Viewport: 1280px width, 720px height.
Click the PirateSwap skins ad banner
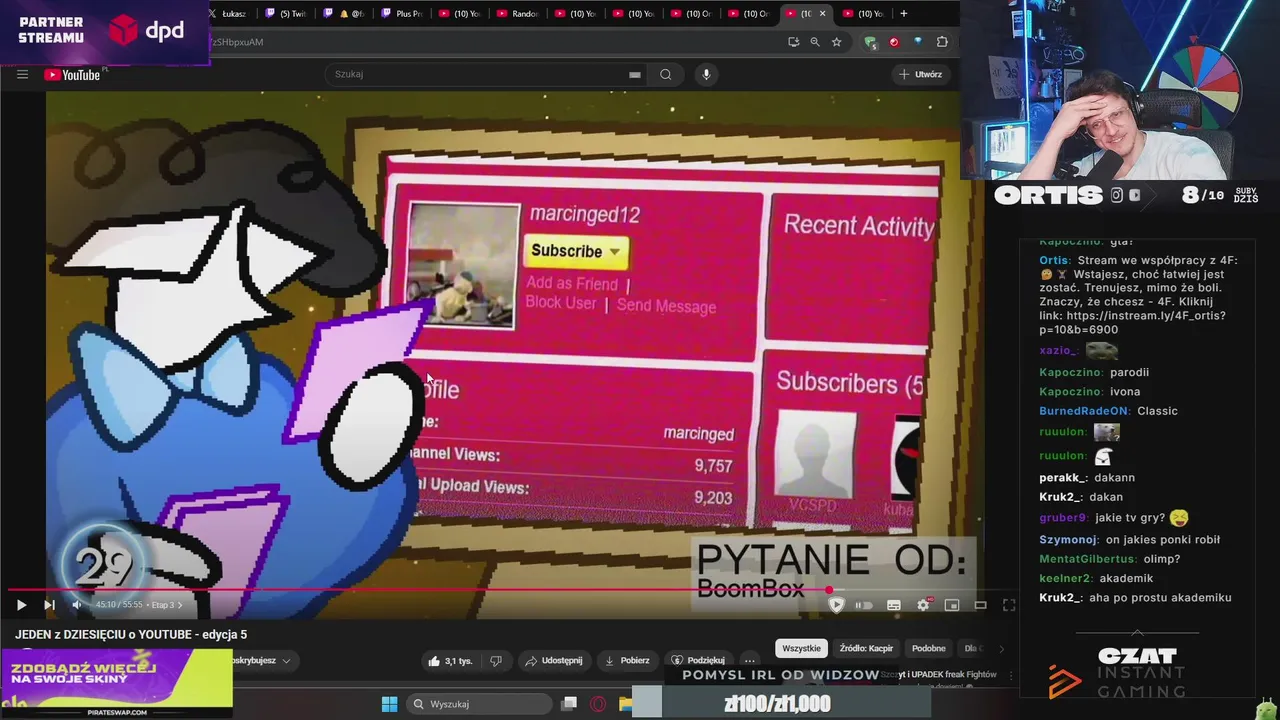pyautogui.click(x=117, y=683)
